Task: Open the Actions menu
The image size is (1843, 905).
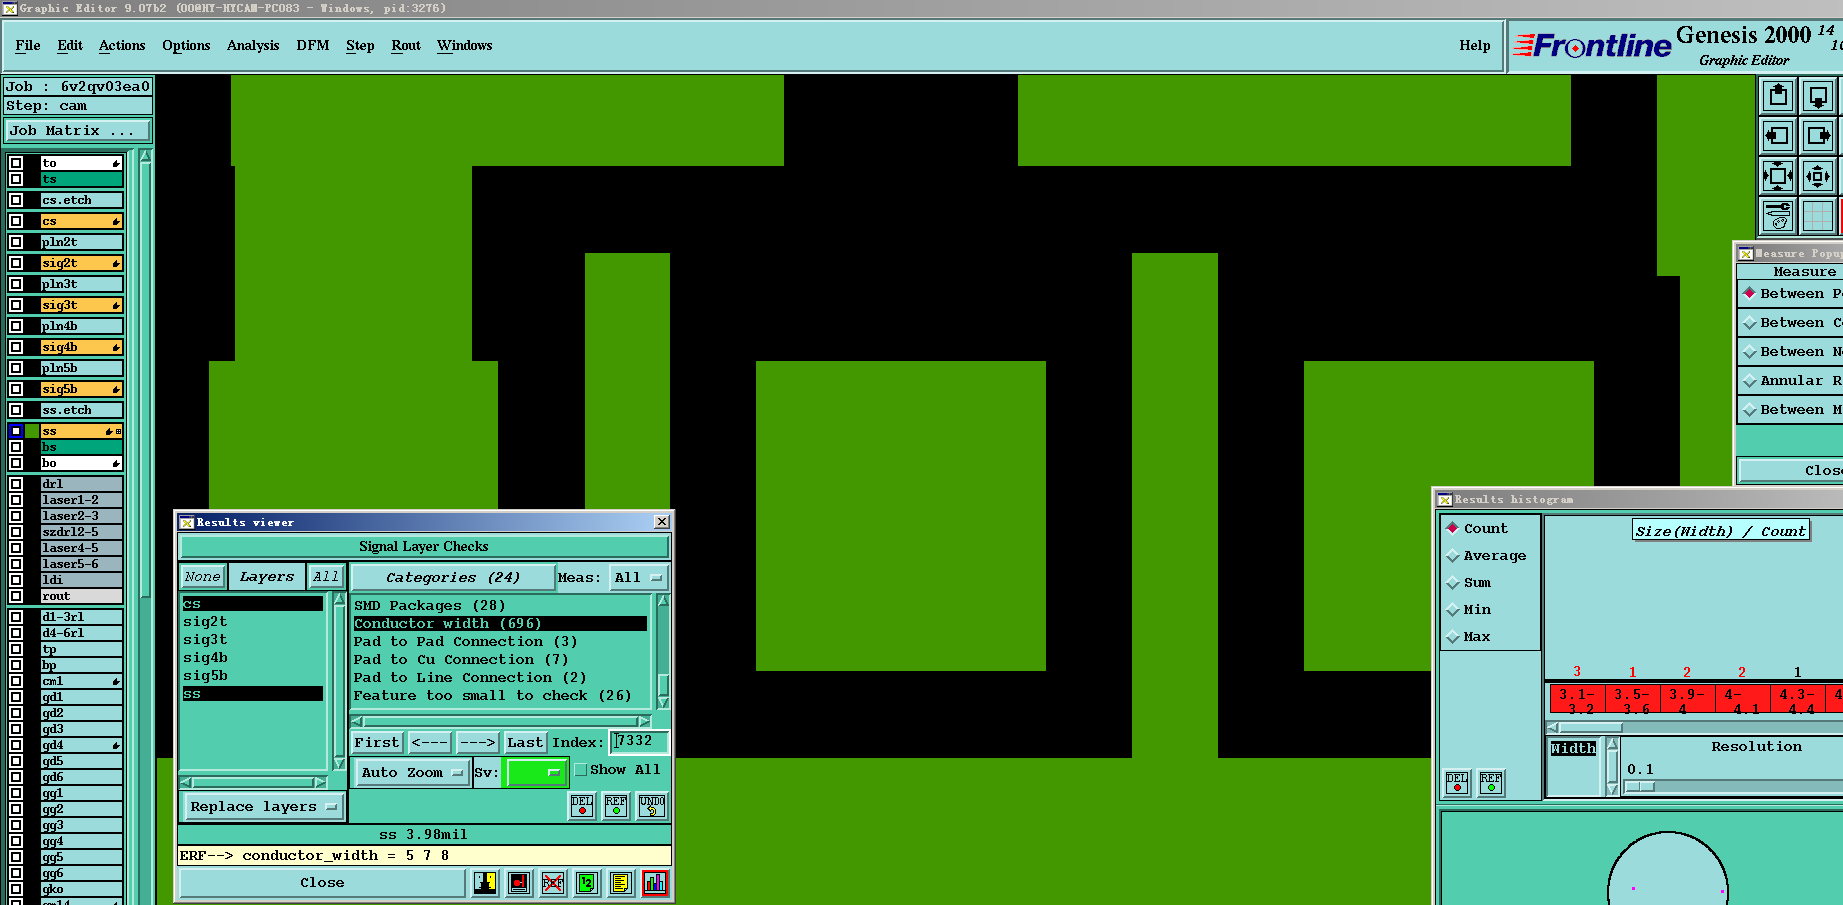Action: coord(122,45)
